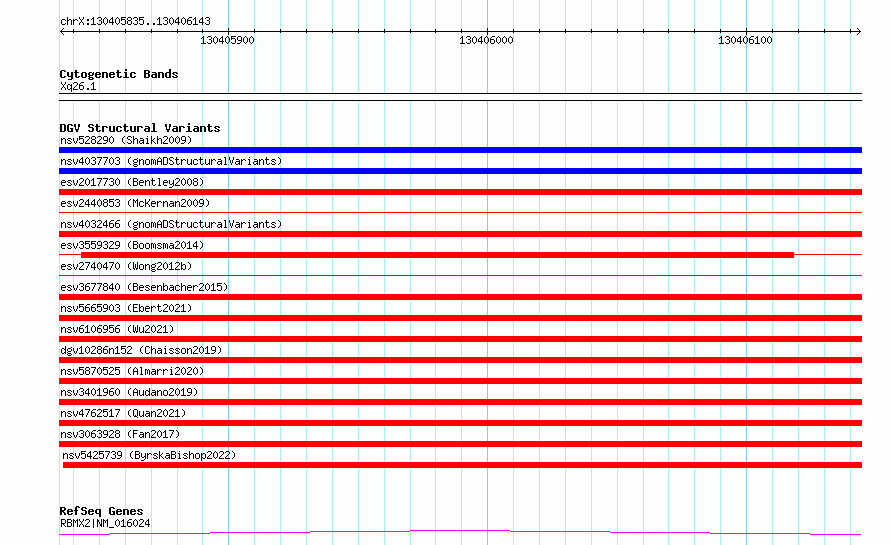This screenshot has width=890, height=545.
Task: Click the esv2740470 (Wong2012b) label
Action: point(126,266)
